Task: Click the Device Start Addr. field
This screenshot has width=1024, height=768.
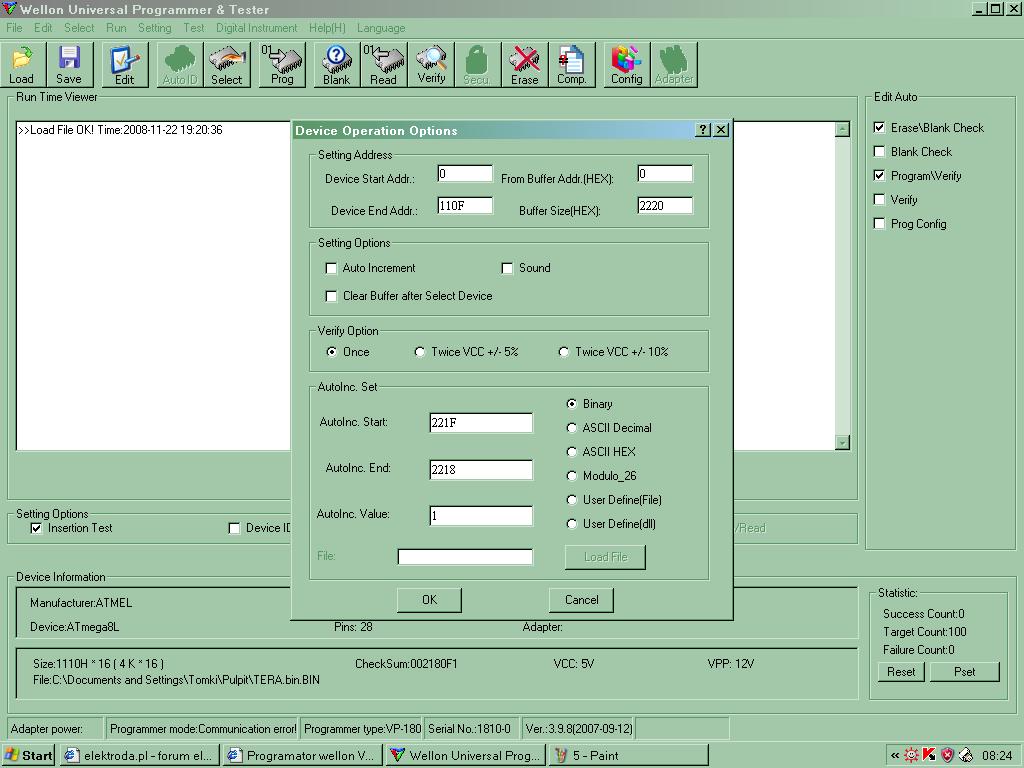Action: 465,174
